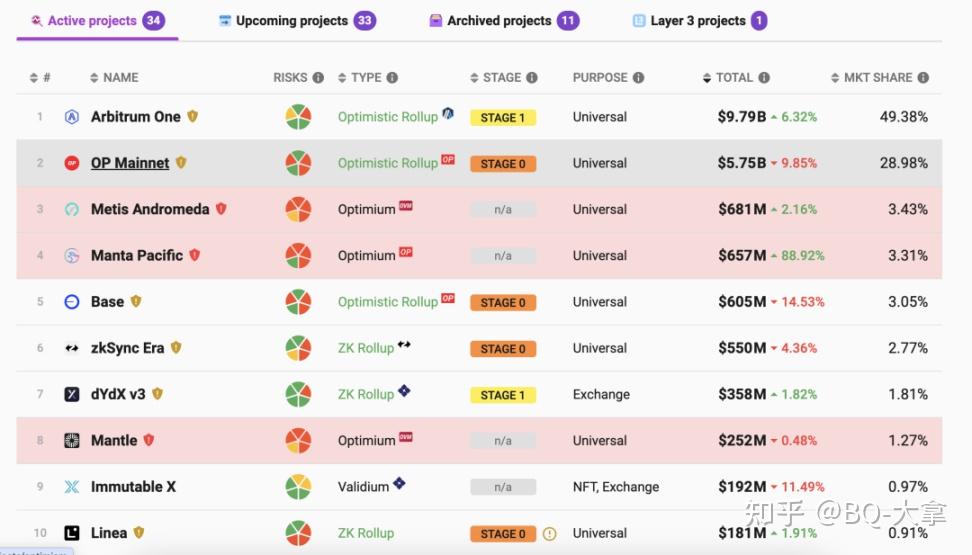Open the Base project page
This screenshot has width=972, height=555.
pos(107,302)
